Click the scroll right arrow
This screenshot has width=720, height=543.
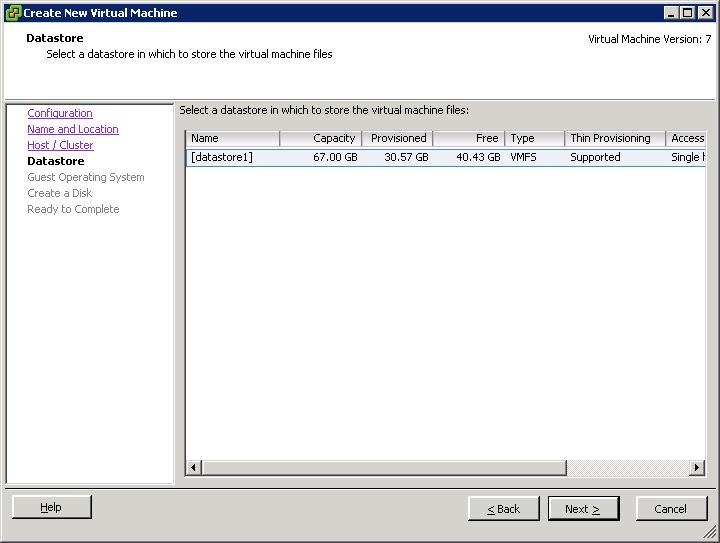coord(697,468)
